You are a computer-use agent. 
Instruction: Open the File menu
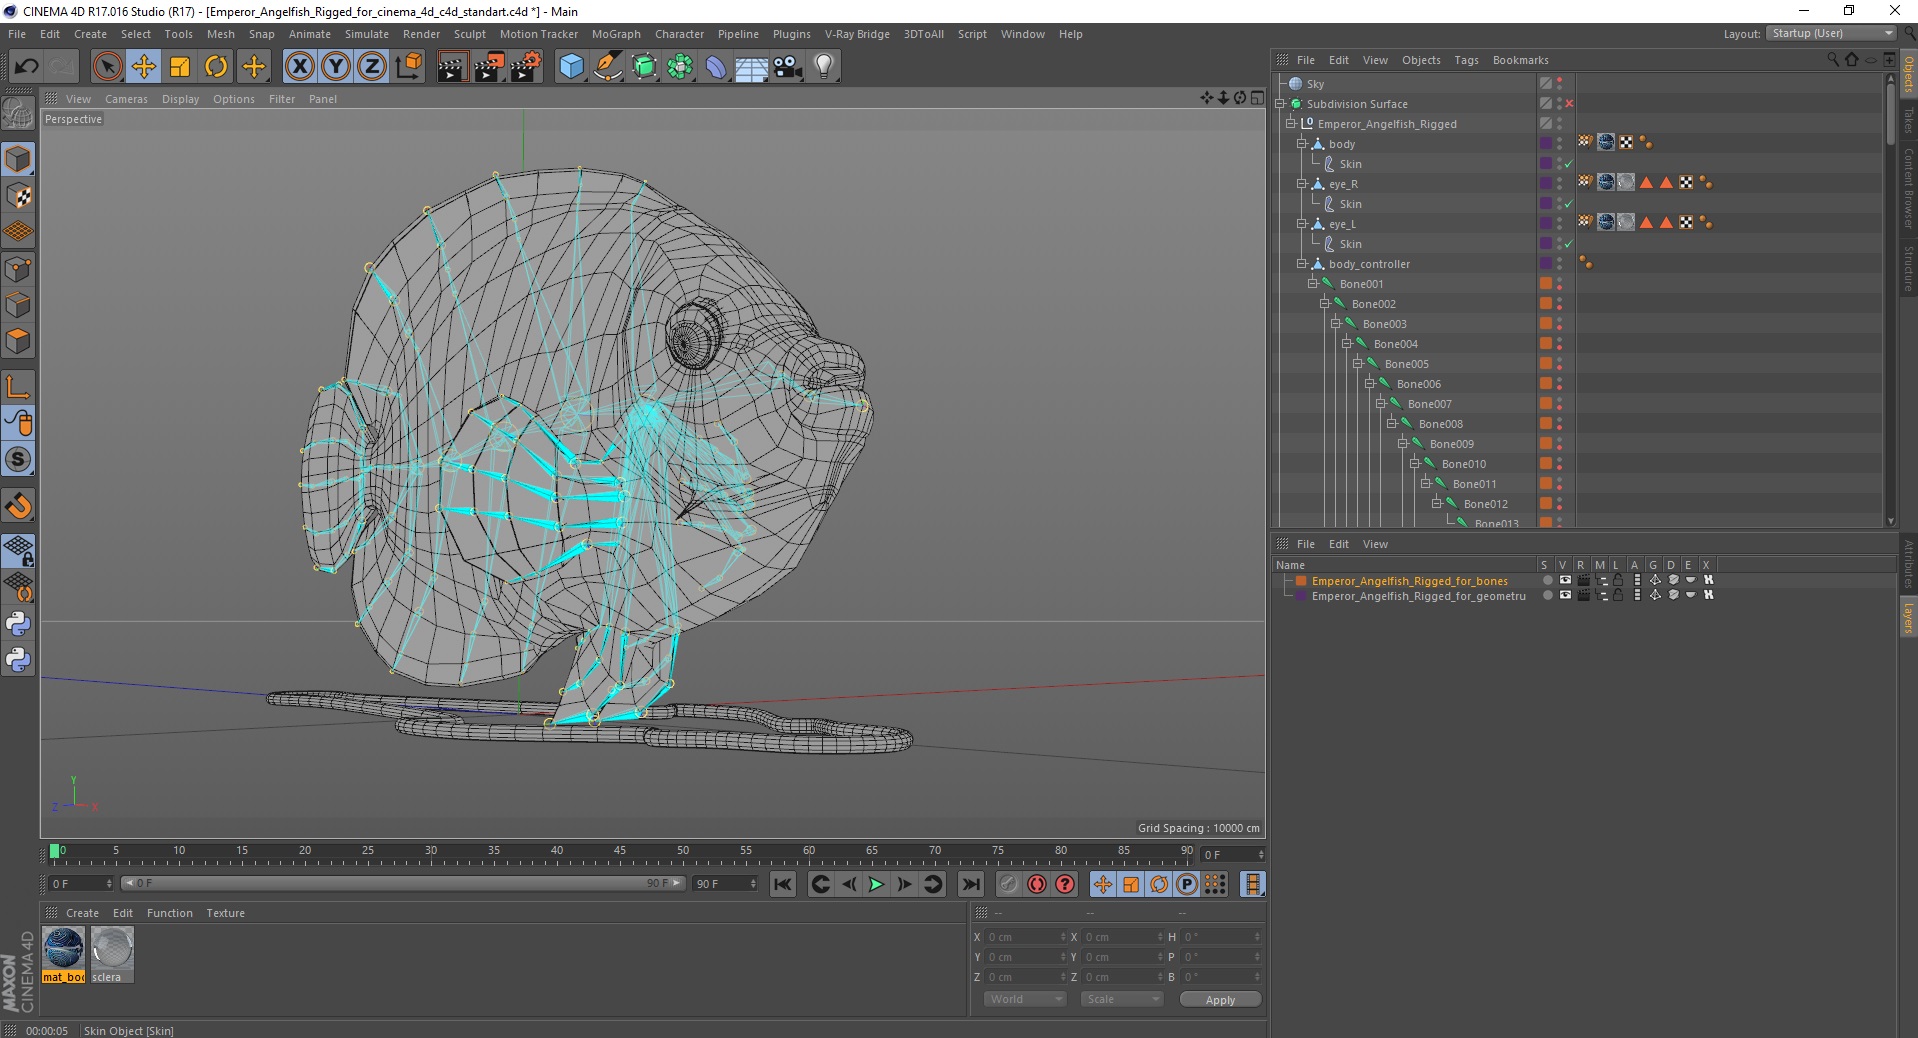pyautogui.click(x=17, y=34)
